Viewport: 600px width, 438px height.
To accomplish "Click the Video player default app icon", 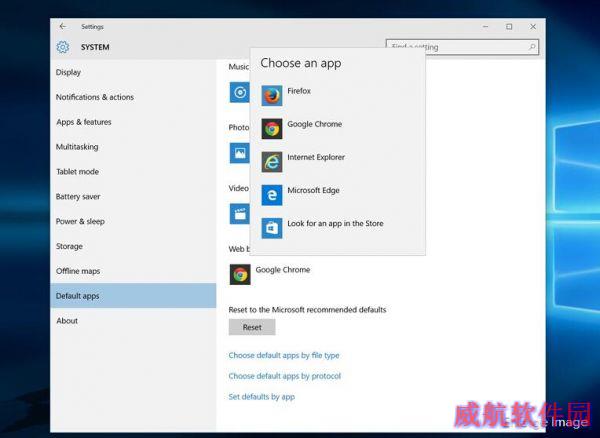I will 240,214.
